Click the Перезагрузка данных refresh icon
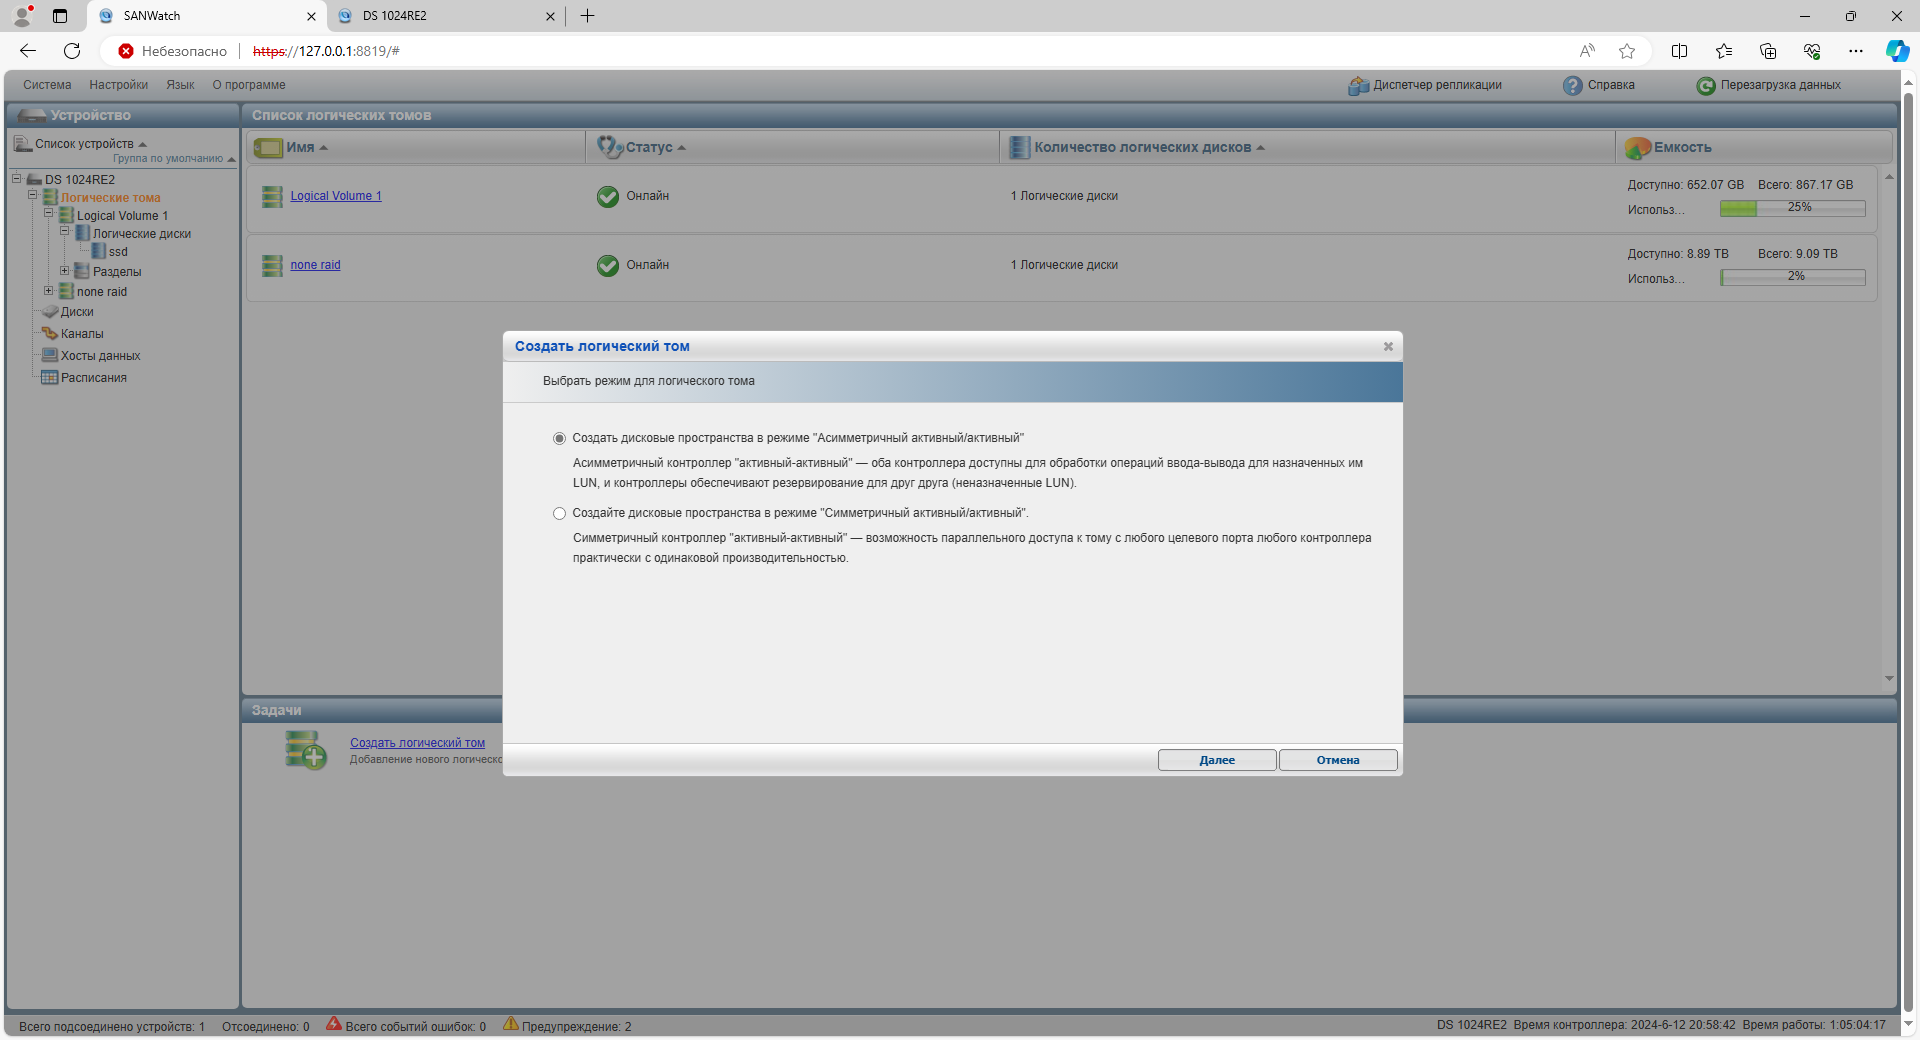The width and height of the screenshot is (1920, 1040). 1706,86
